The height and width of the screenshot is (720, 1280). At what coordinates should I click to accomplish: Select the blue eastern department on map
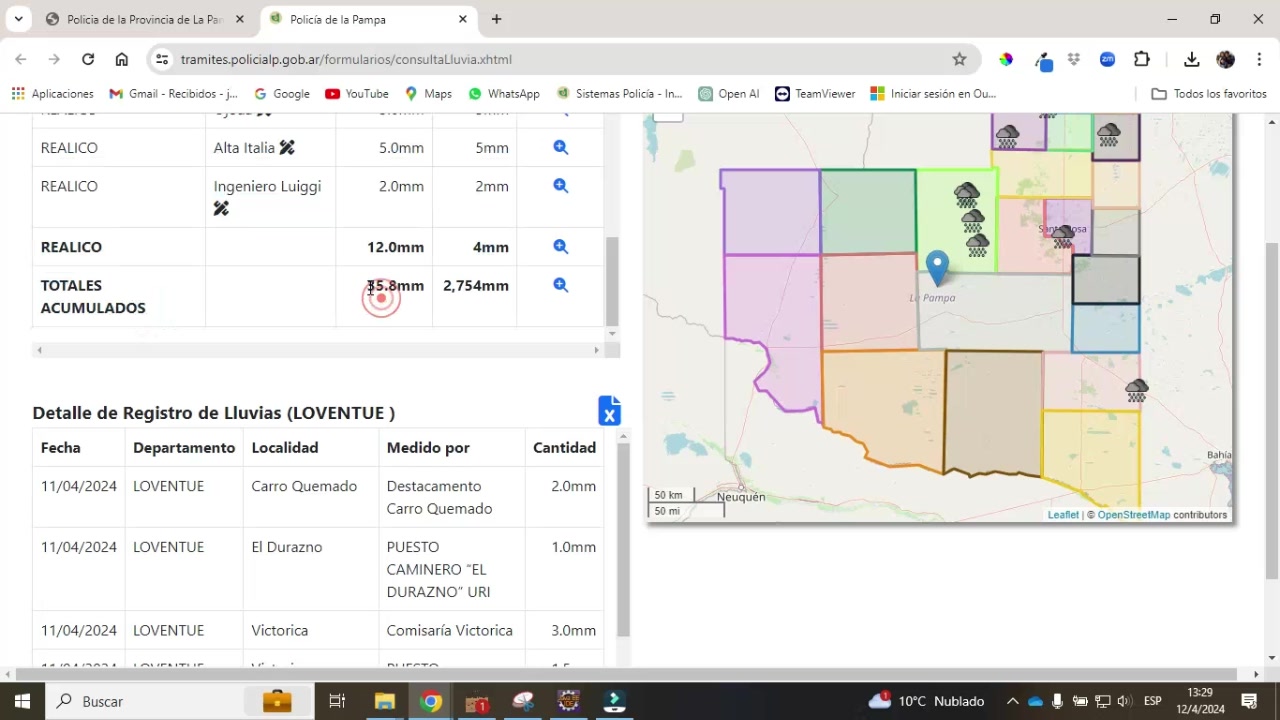tap(1105, 328)
